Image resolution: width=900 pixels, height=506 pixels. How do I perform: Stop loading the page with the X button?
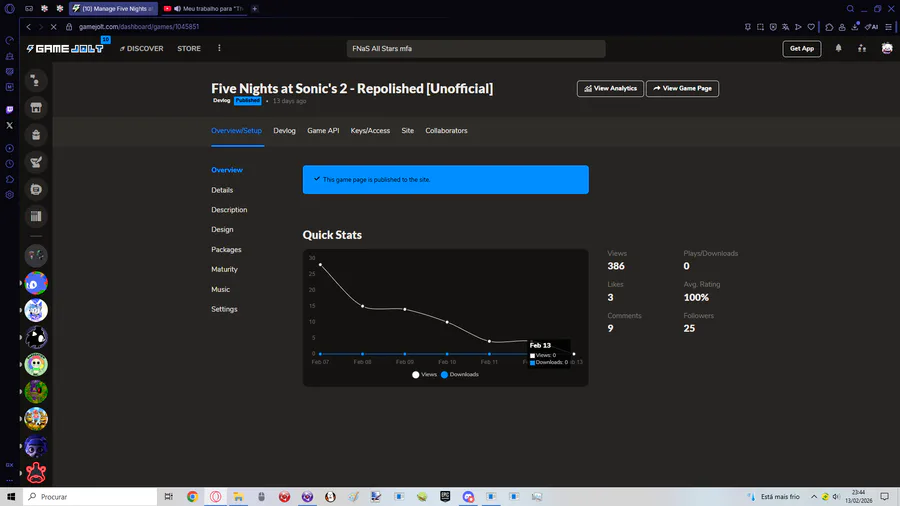point(53,26)
